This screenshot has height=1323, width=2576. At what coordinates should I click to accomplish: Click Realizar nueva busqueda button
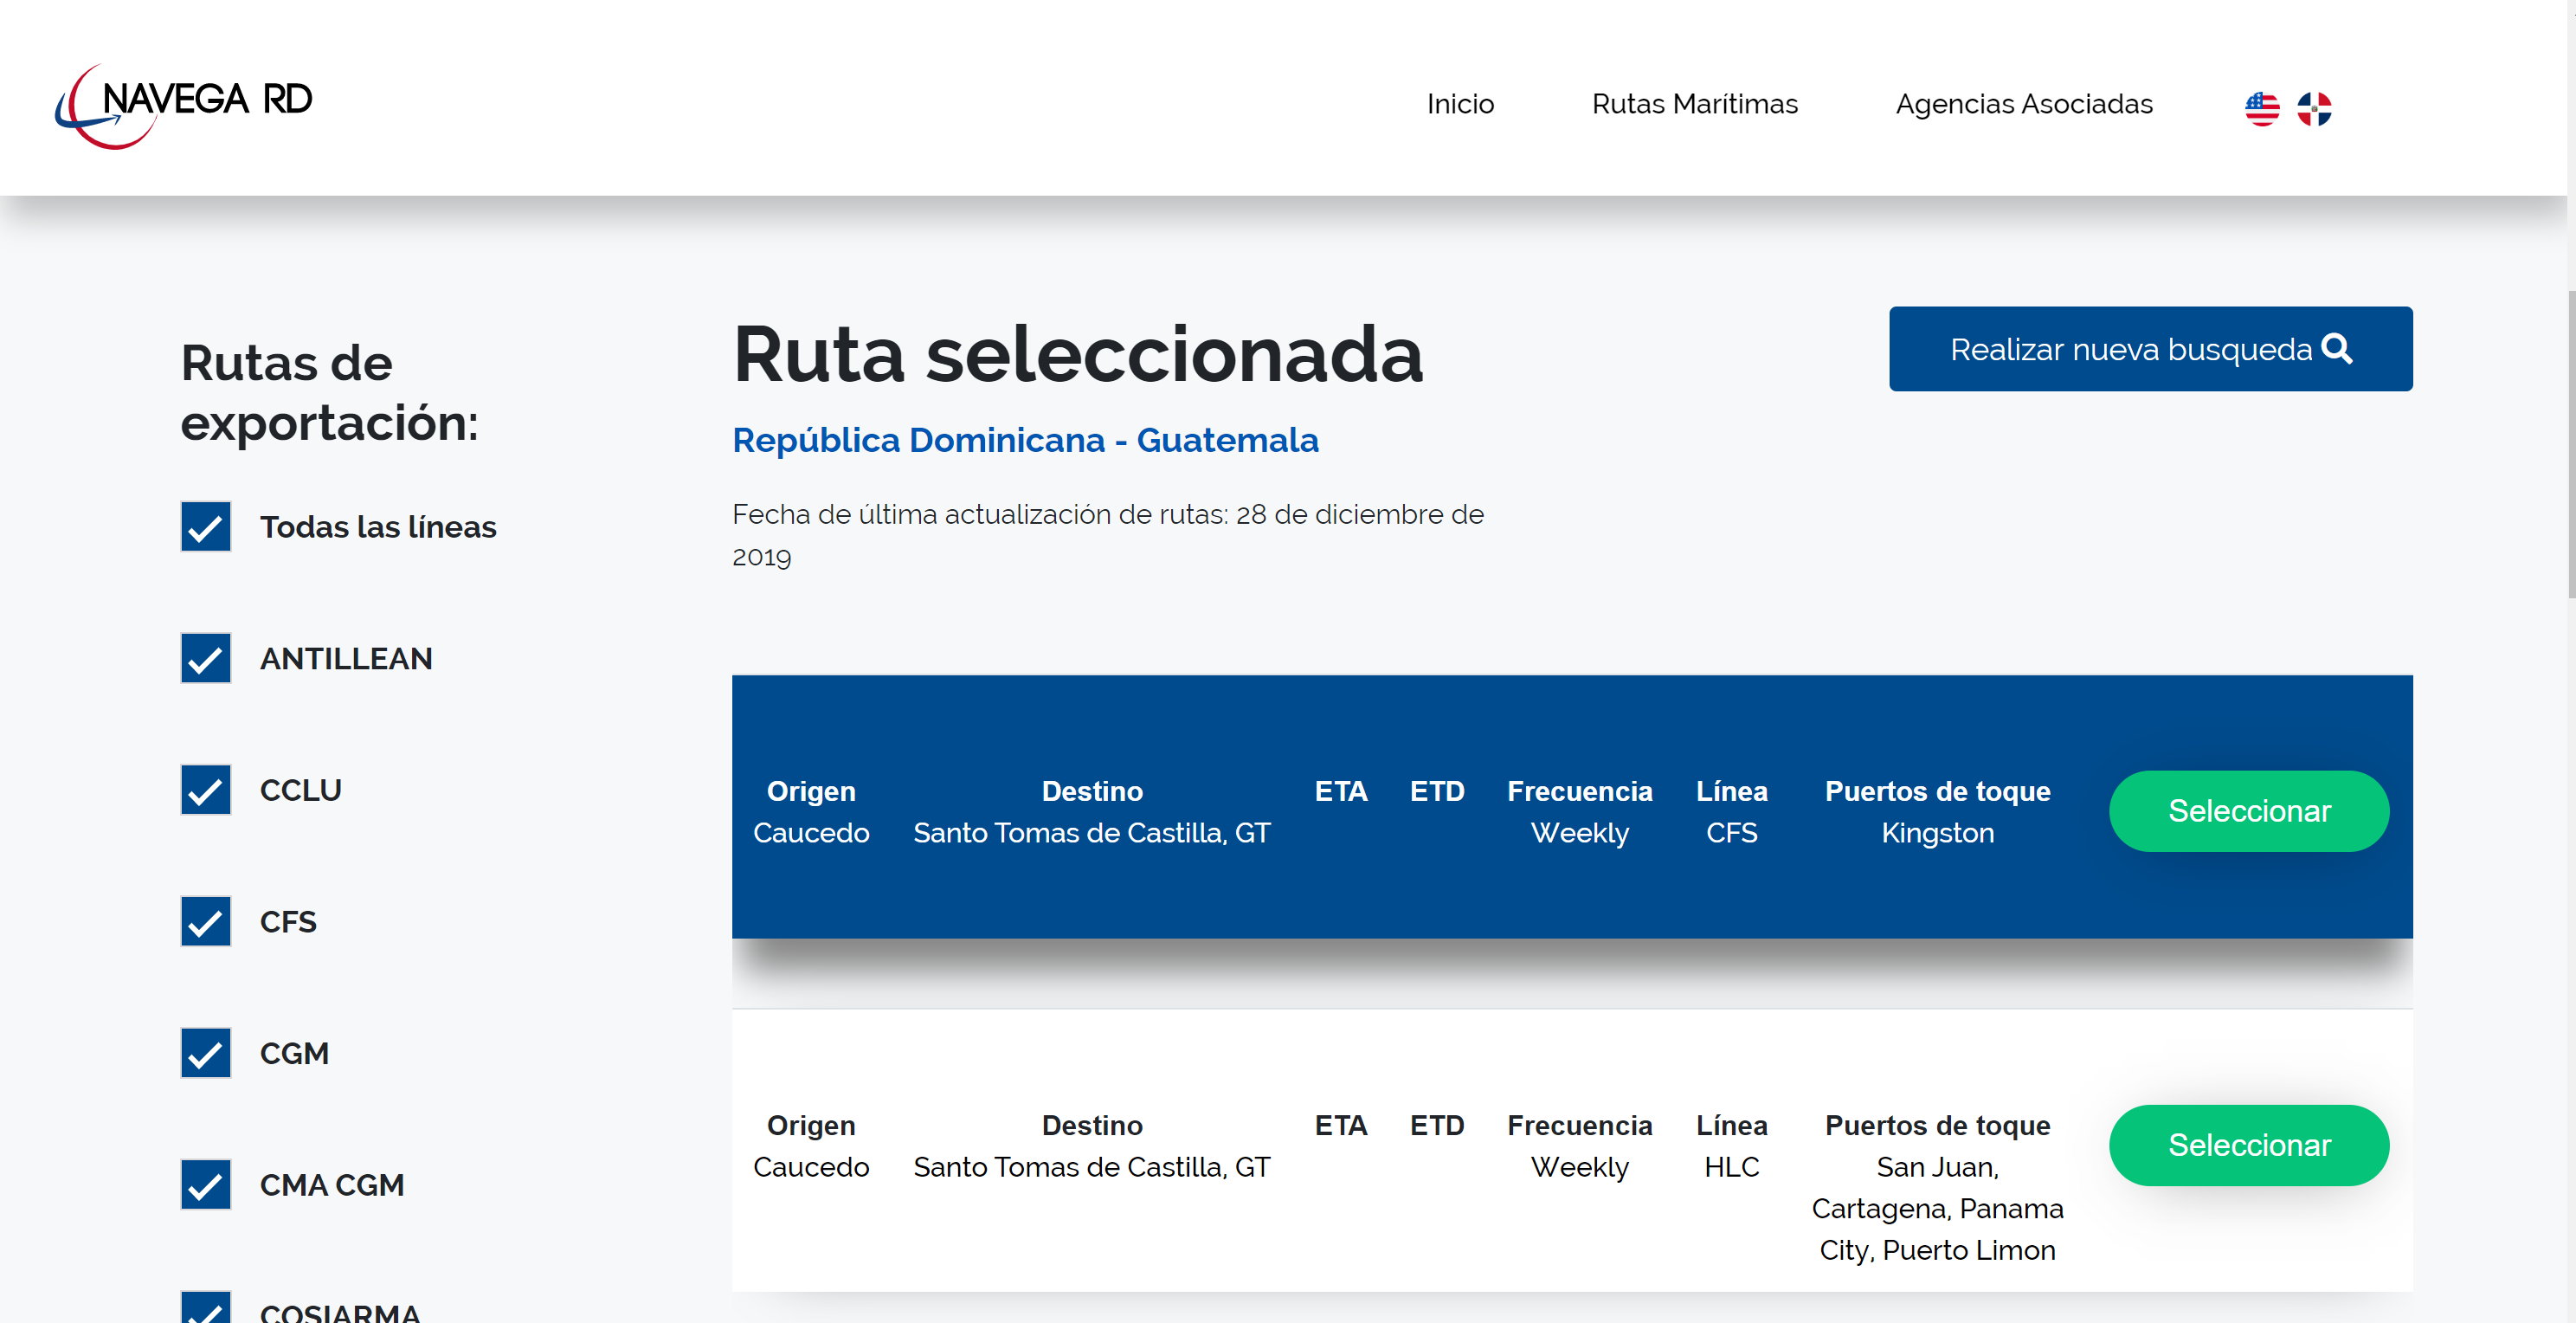pyautogui.click(x=2130, y=349)
